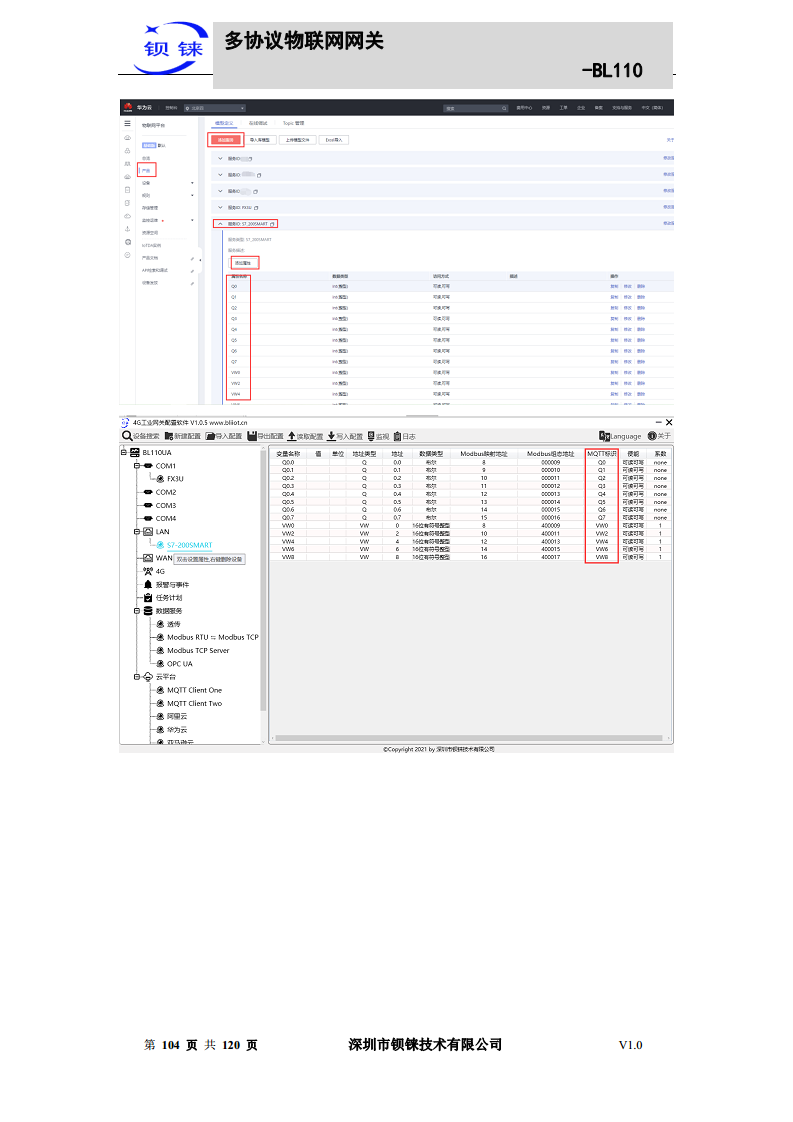Click the Huawei Cloud search field
This screenshot has width=793, height=1122.
coord(476,108)
